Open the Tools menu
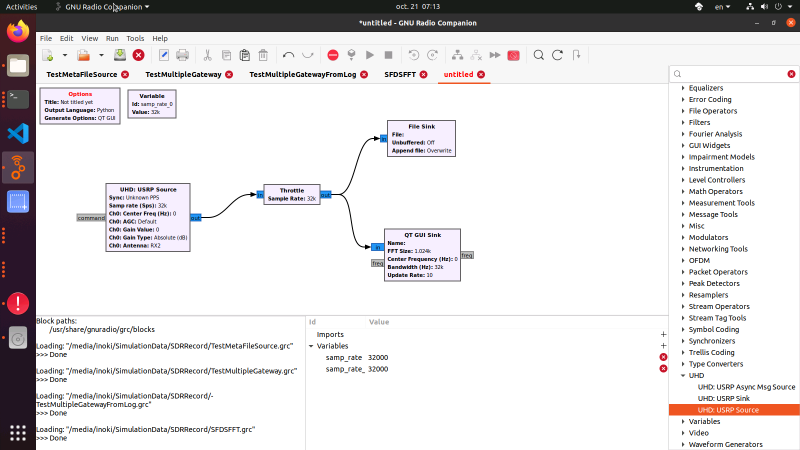The image size is (800, 450). click(135, 38)
